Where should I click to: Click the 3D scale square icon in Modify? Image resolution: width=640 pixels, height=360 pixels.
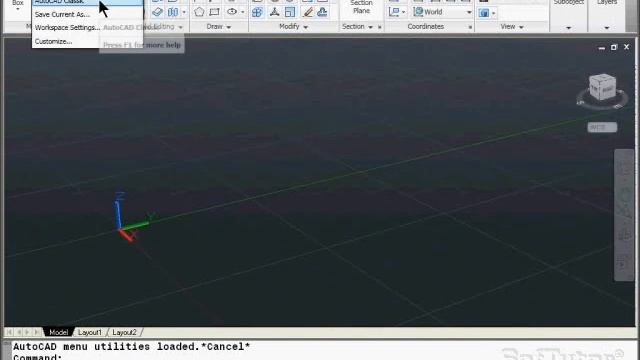coord(290,12)
